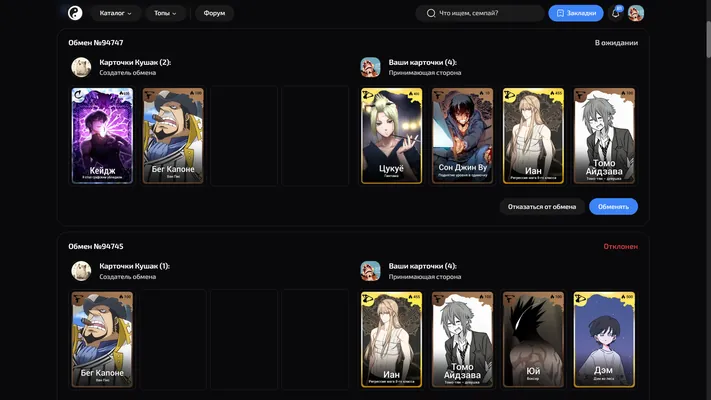Screen dimensions: 711x400
Task: Select the Цукуё card
Action: [x=391, y=136]
